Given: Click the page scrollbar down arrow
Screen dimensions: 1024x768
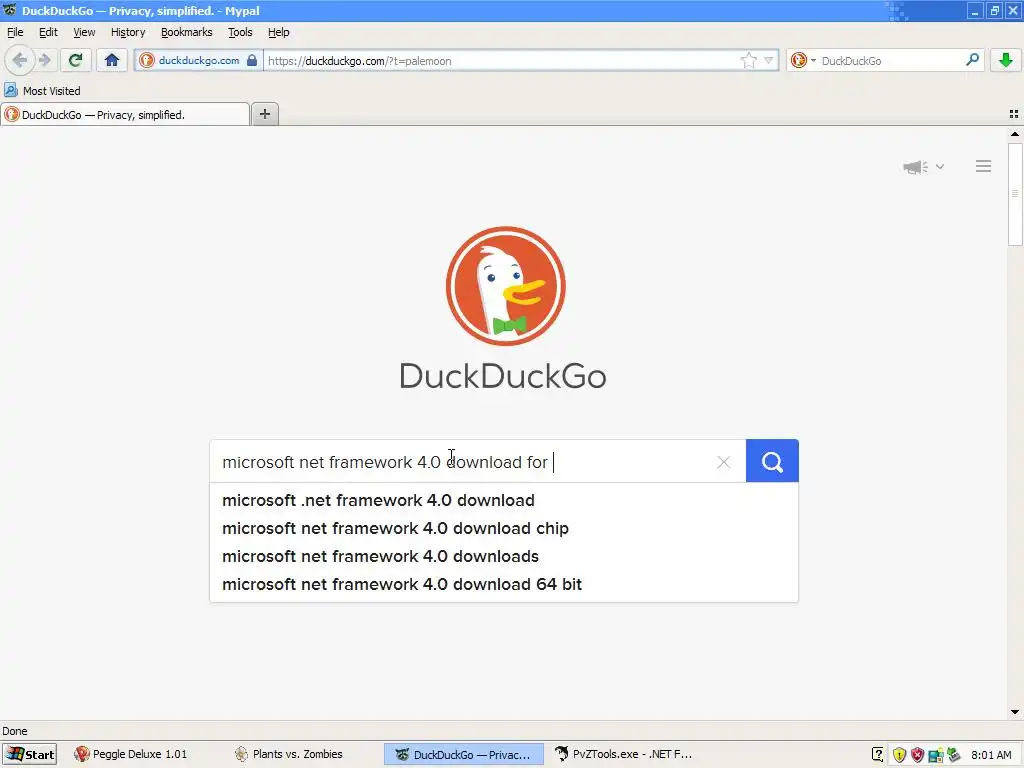Looking at the screenshot, I should [1015, 712].
